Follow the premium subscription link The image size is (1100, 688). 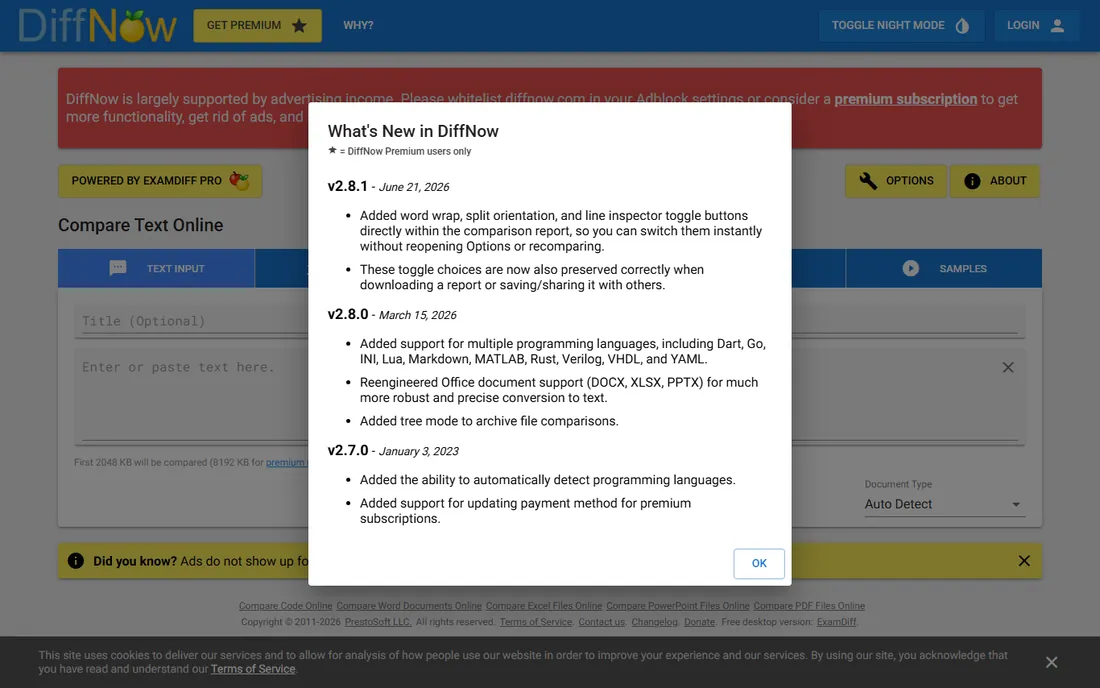click(905, 100)
